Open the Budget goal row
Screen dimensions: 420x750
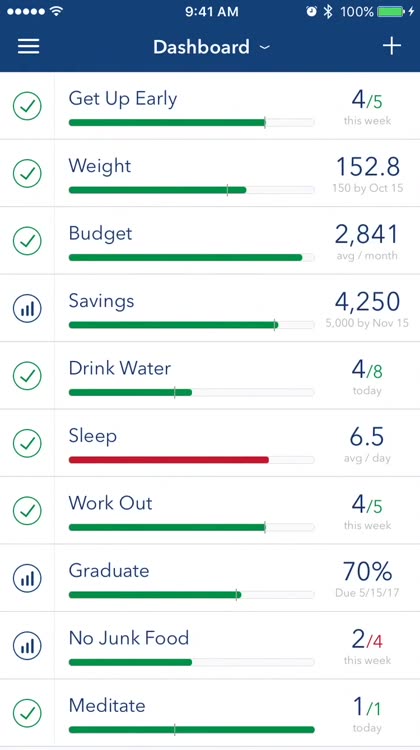[210, 241]
